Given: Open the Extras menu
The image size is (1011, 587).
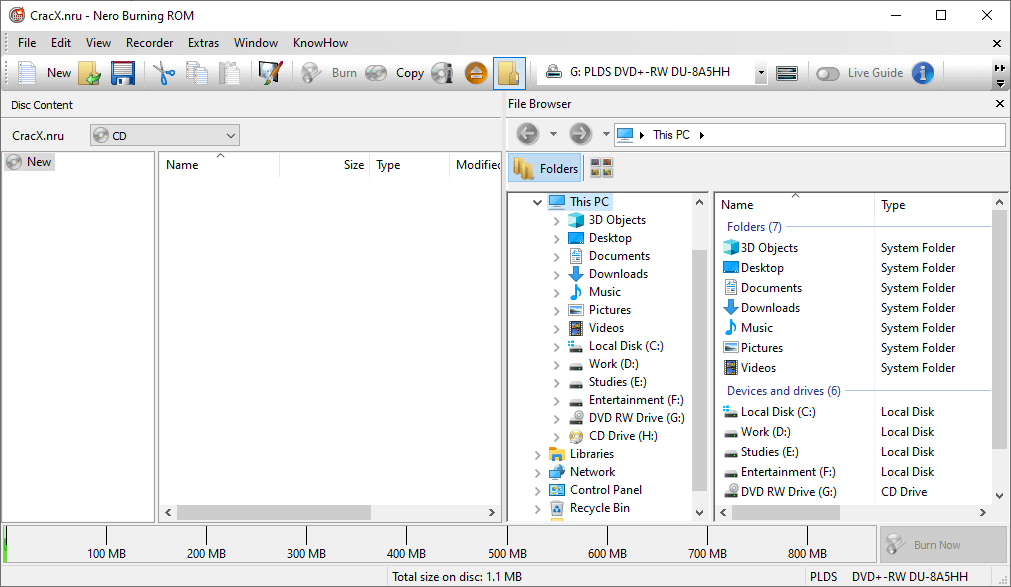Looking at the screenshot, I should (x=203, y=43).
